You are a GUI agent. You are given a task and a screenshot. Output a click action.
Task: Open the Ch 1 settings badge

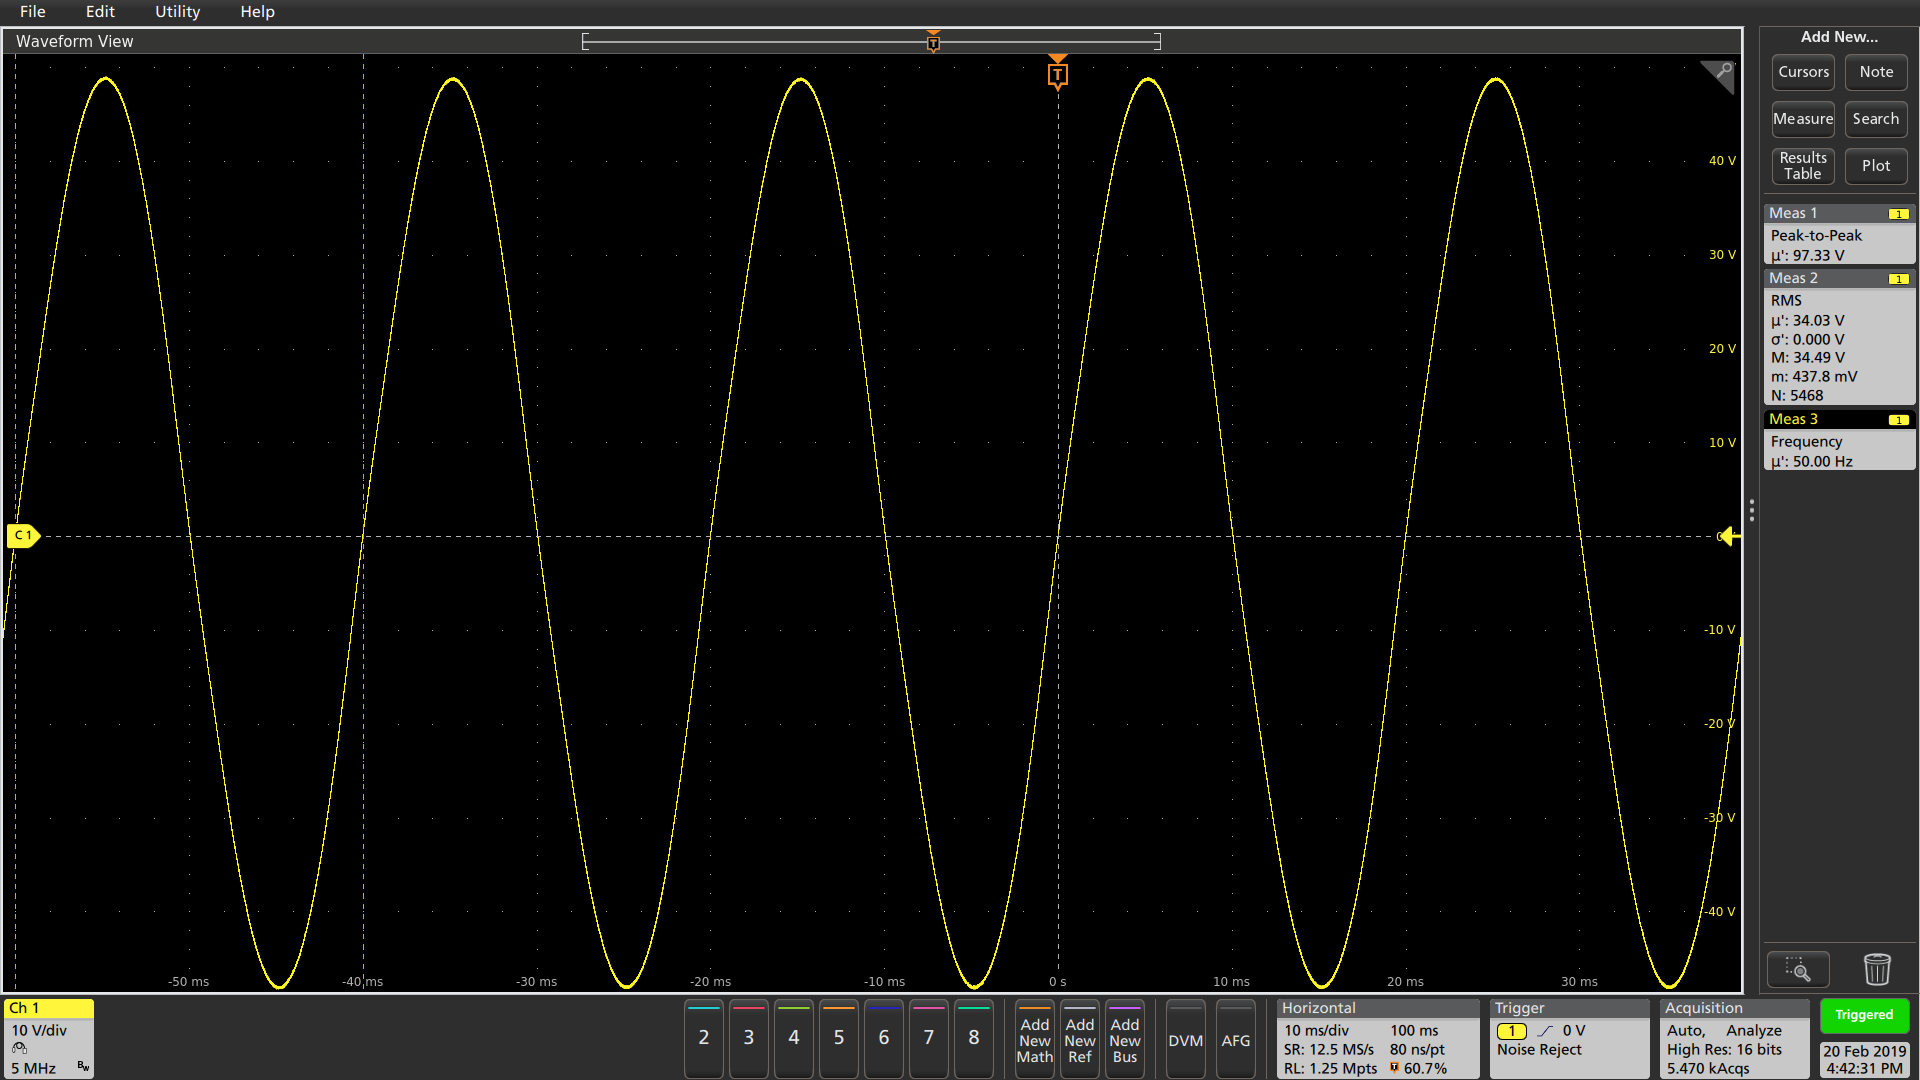coord(48,1038)
